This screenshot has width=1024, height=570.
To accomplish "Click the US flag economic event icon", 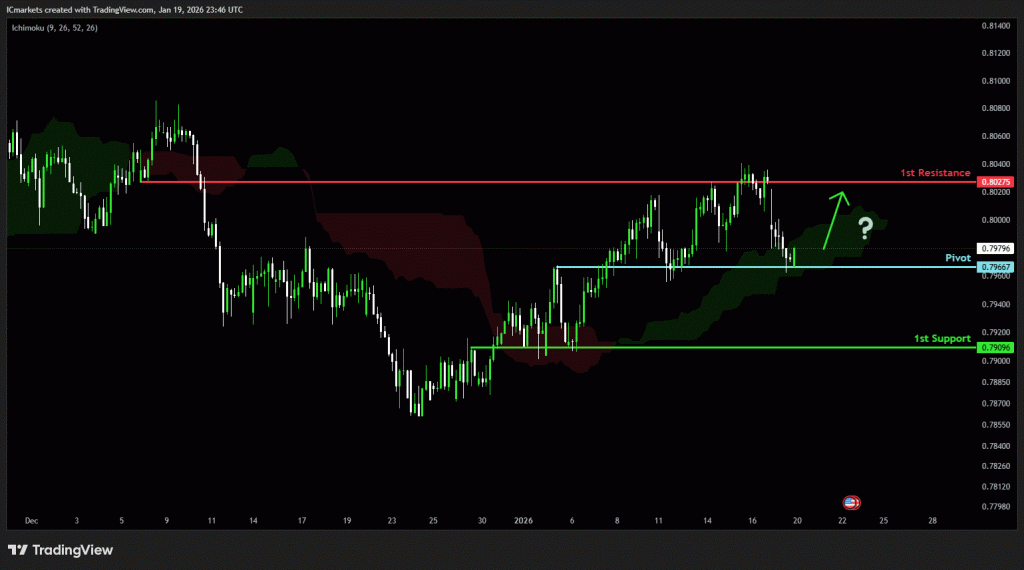I will tap(851, 502).
